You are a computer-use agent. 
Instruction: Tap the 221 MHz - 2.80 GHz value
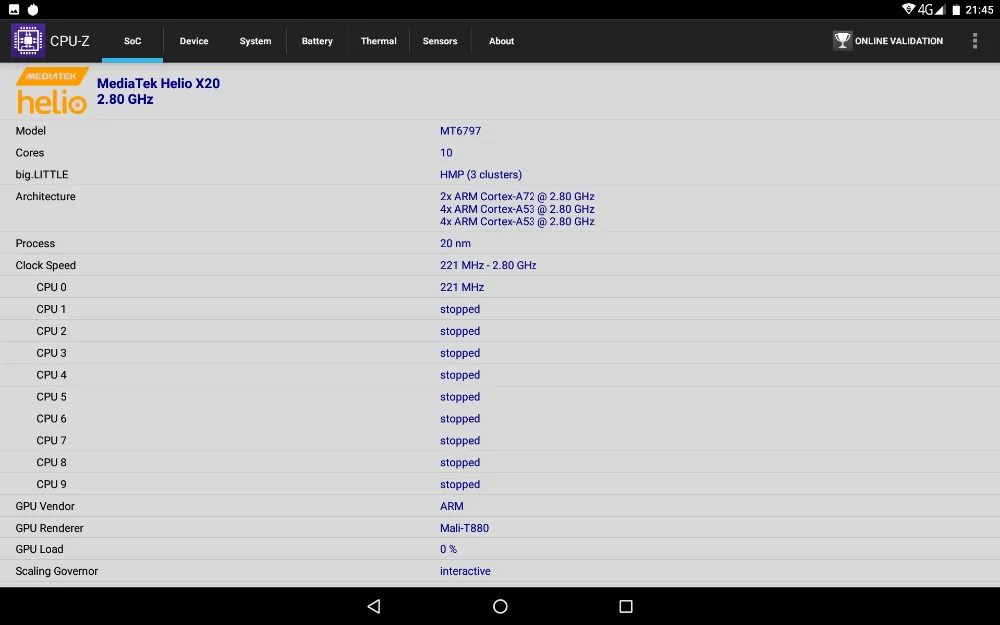tap(488, 265)
